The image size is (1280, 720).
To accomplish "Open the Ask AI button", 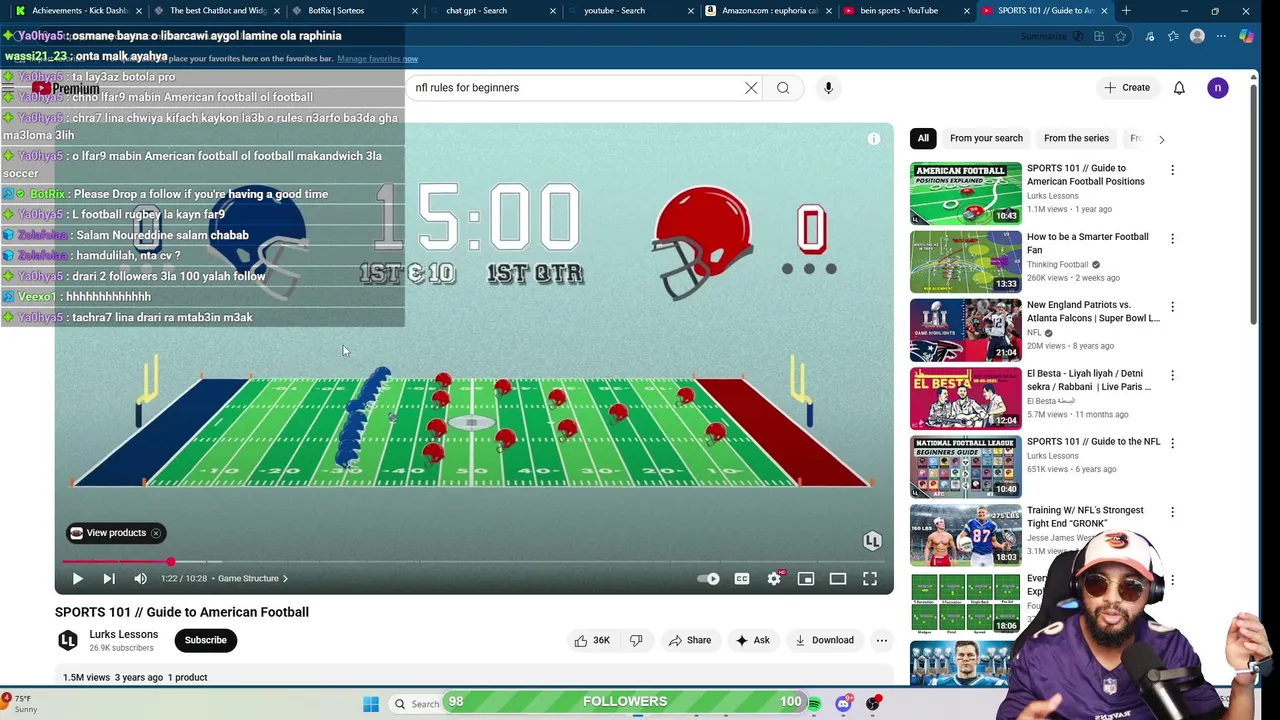I will coord(752,641).
